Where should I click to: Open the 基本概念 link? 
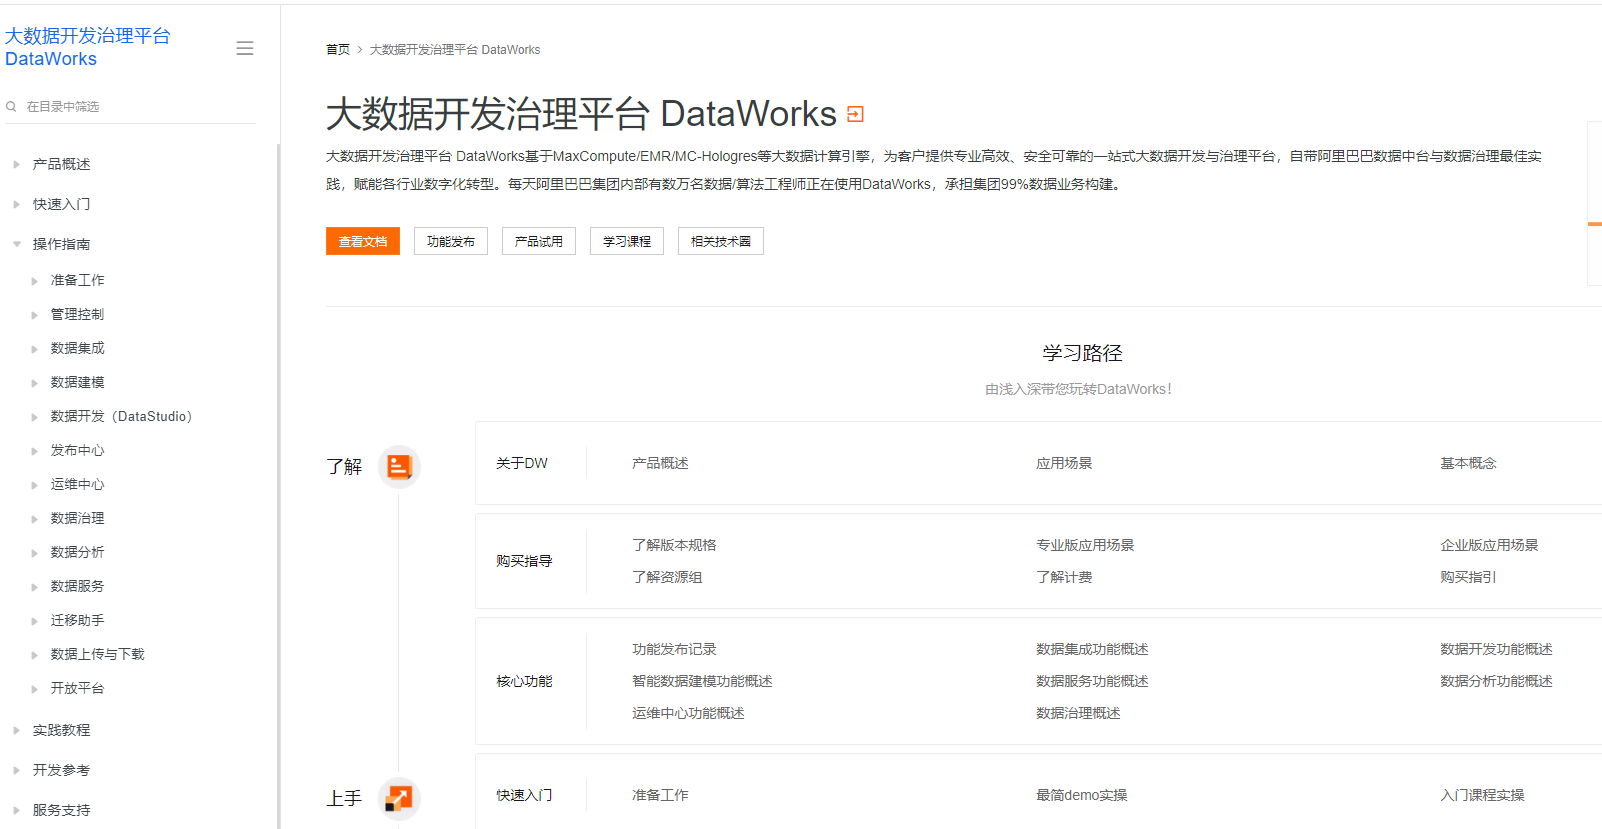[1468, 463]
